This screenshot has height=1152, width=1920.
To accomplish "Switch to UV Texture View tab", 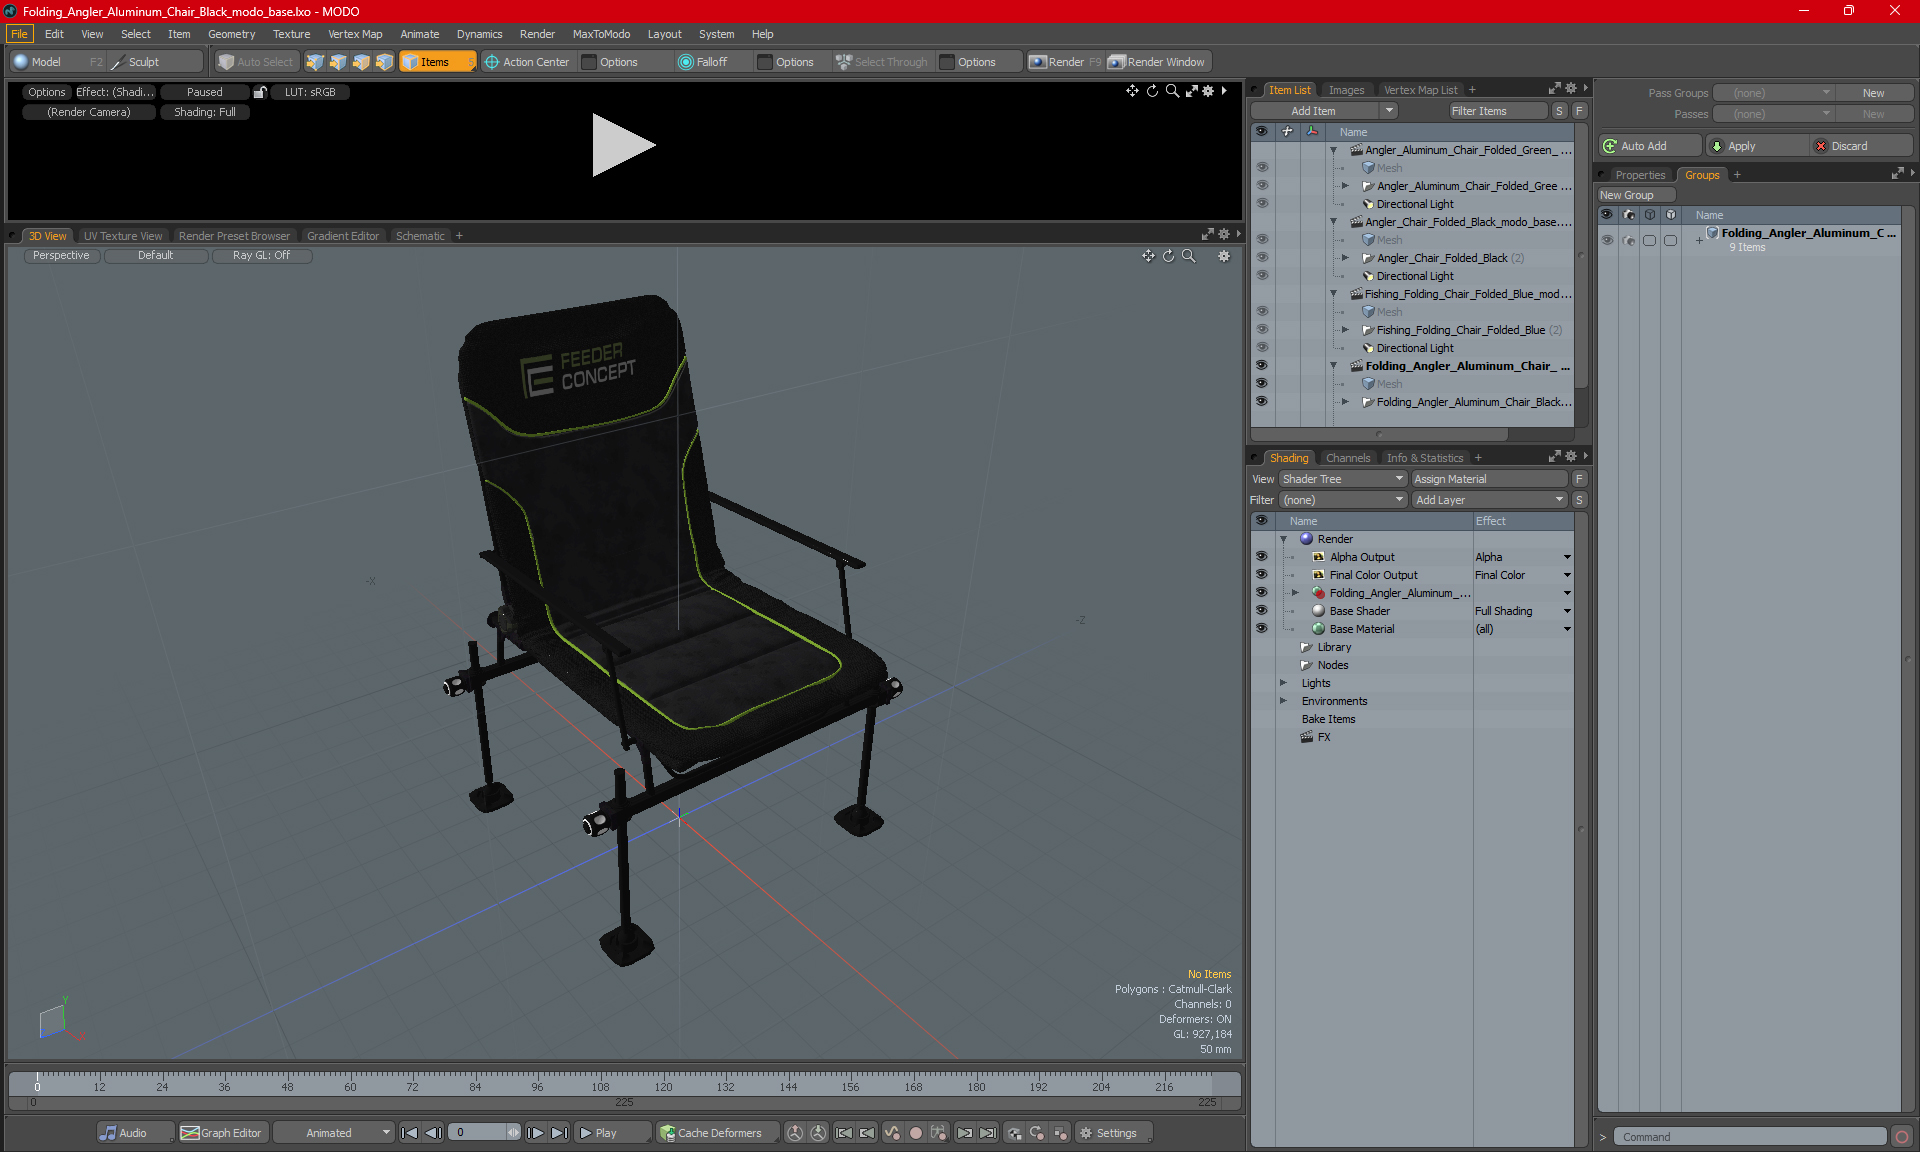I will point(123,236).
